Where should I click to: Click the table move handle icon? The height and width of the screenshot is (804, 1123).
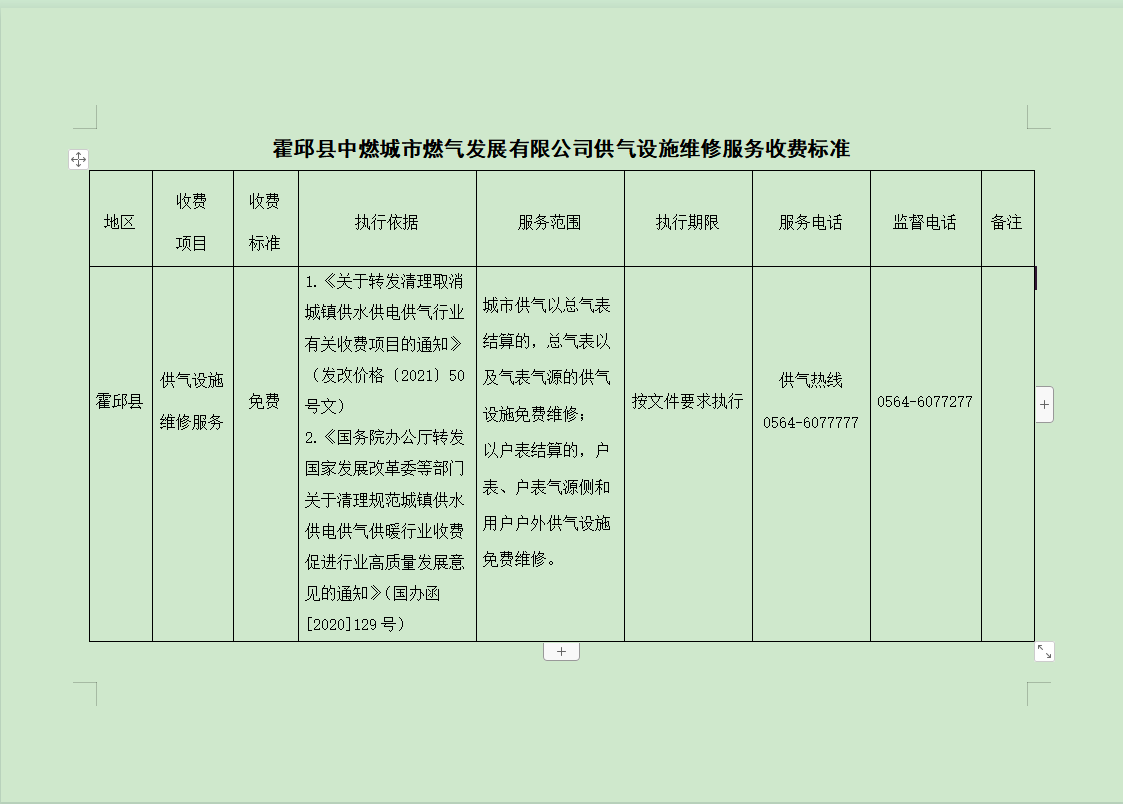coord(78,159)
